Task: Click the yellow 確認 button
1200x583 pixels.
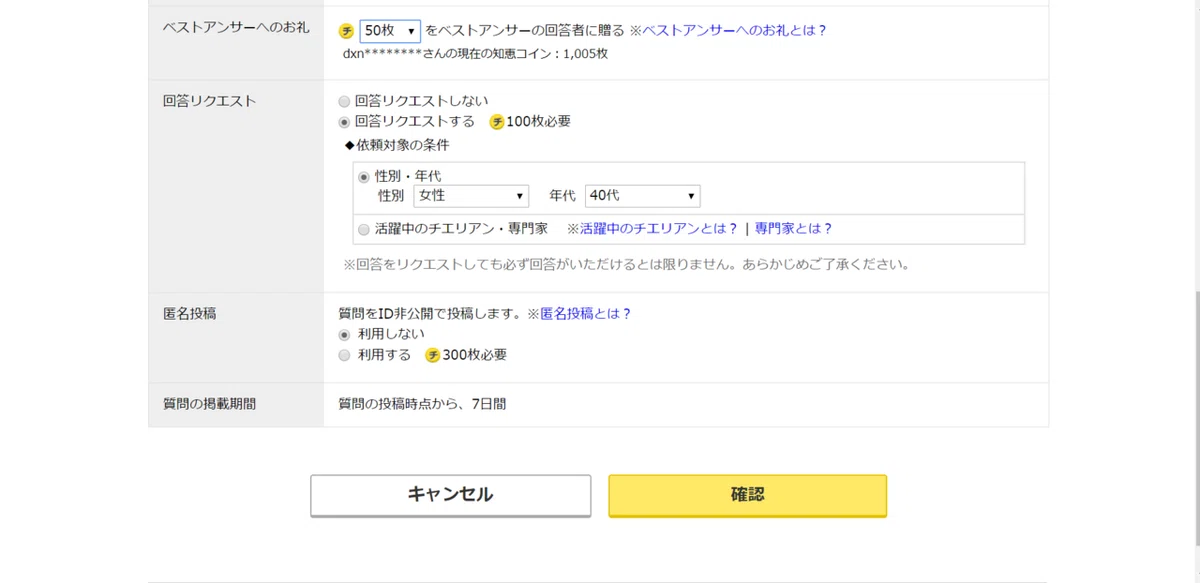Action: click(x=748, y=495)
